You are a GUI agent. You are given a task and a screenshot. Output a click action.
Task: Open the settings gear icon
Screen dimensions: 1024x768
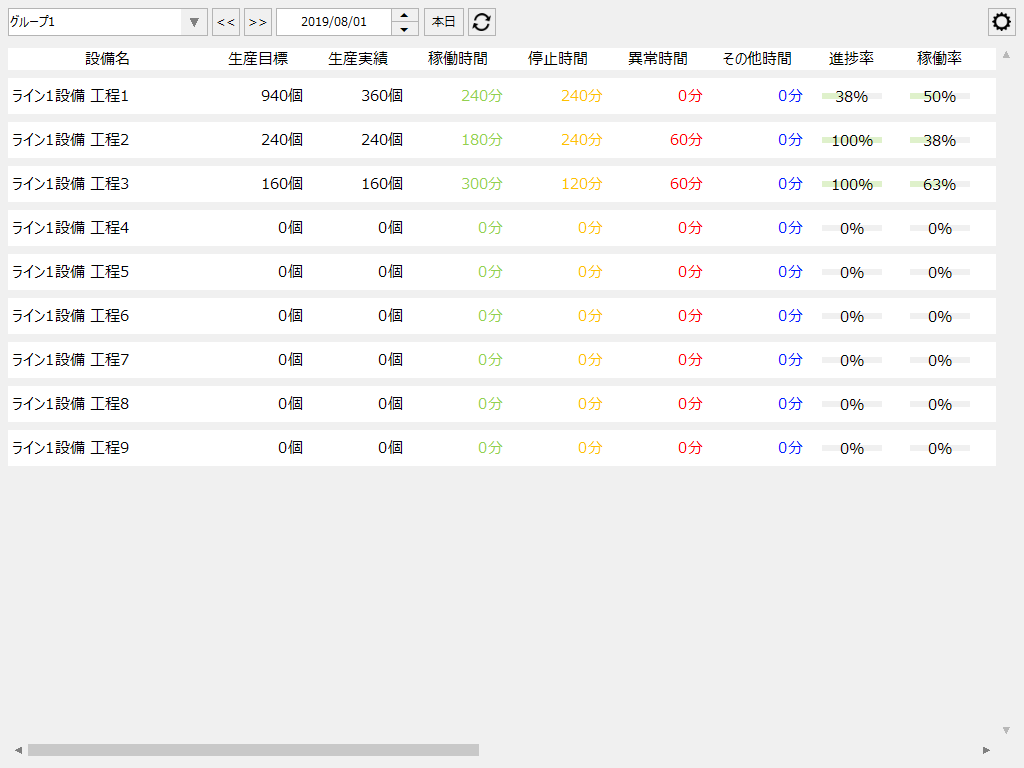tap(1001, 21)
